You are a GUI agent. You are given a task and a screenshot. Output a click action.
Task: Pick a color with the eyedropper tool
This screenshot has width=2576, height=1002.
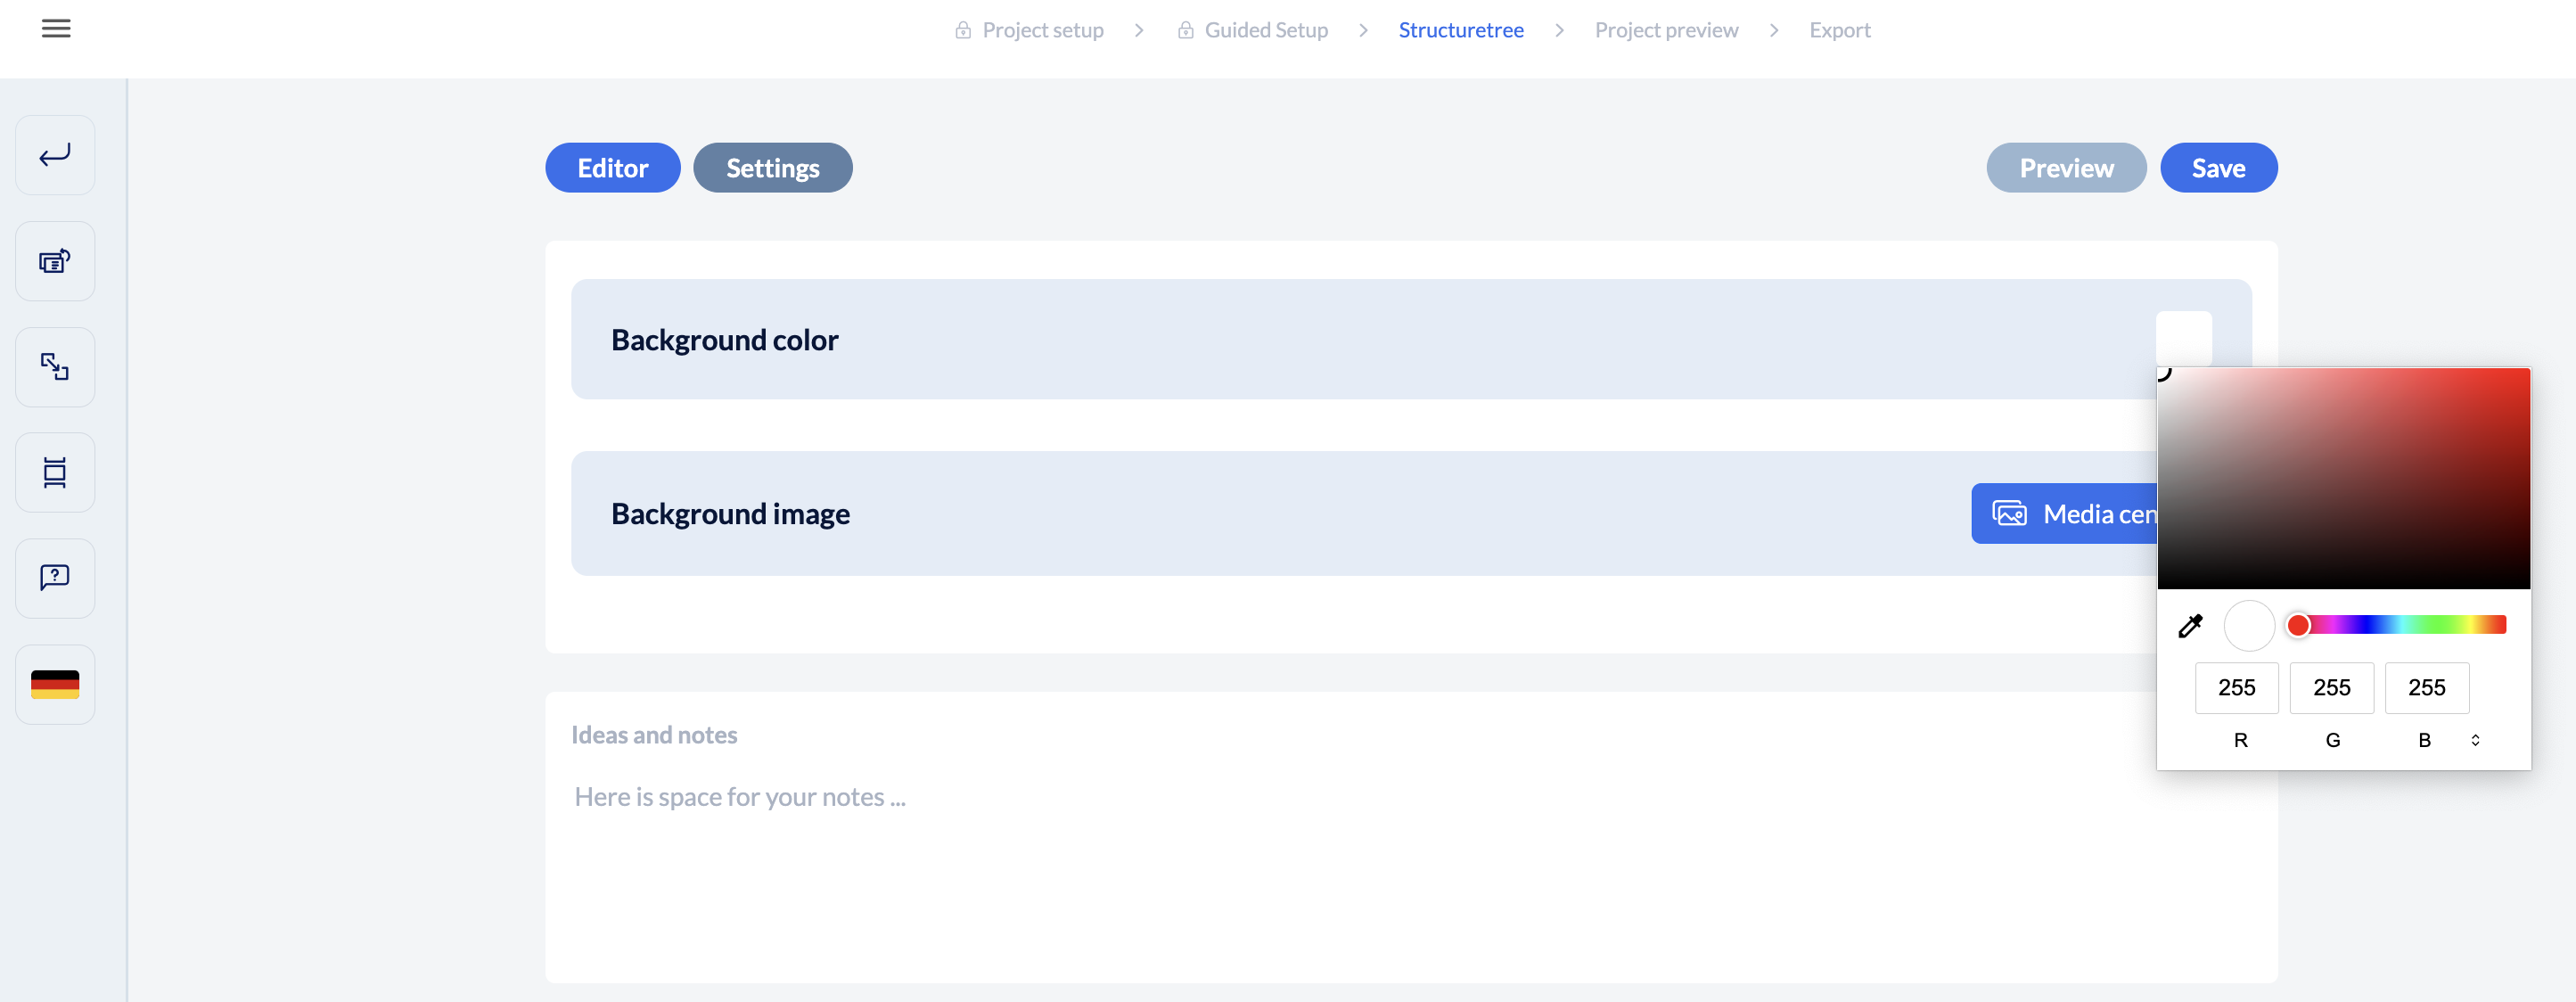point(2190,626)
